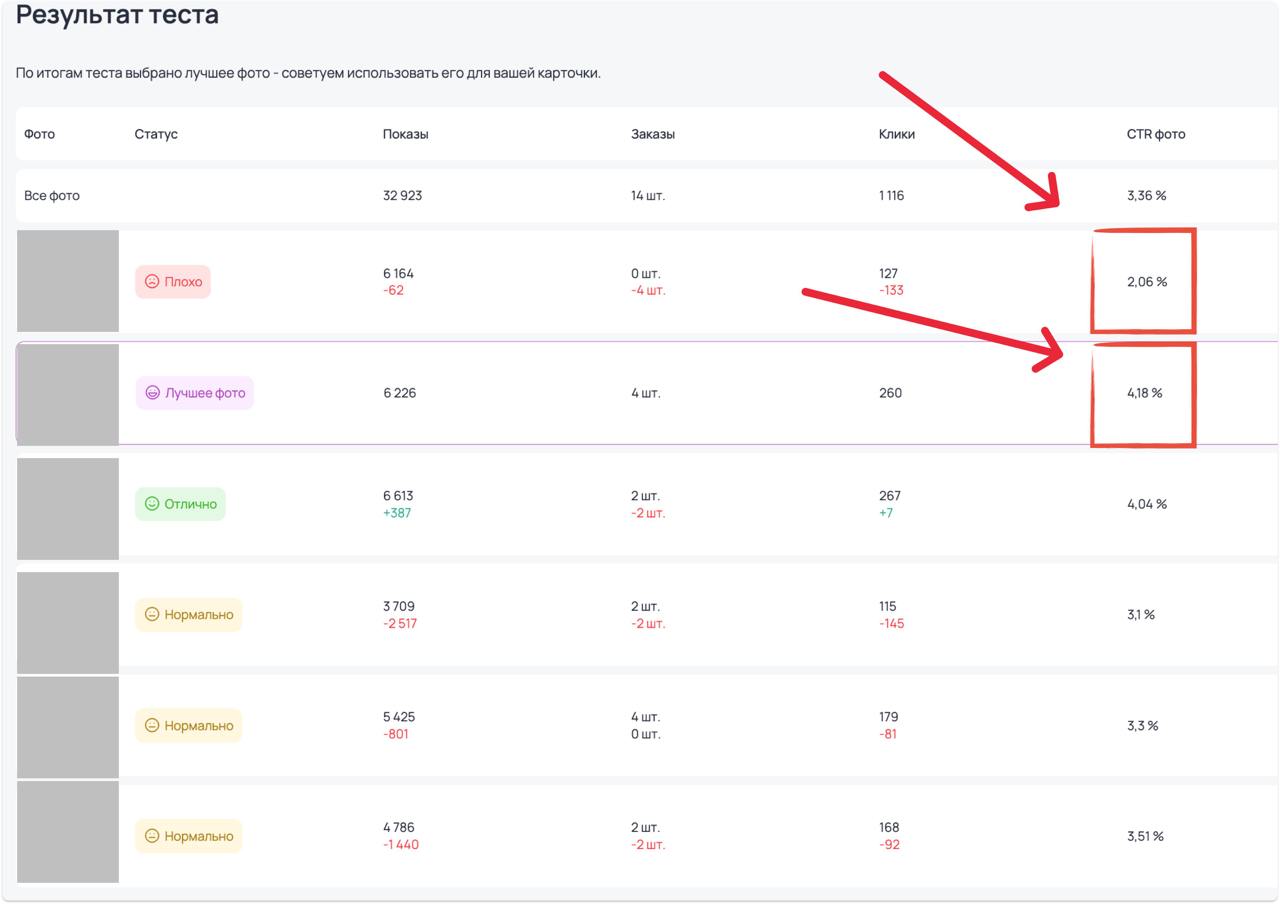Image resolution: width=1280 pixels, height=904 pixels.
Task: Click neutral face icon in the 4 786 row
Action: (152, 836)
